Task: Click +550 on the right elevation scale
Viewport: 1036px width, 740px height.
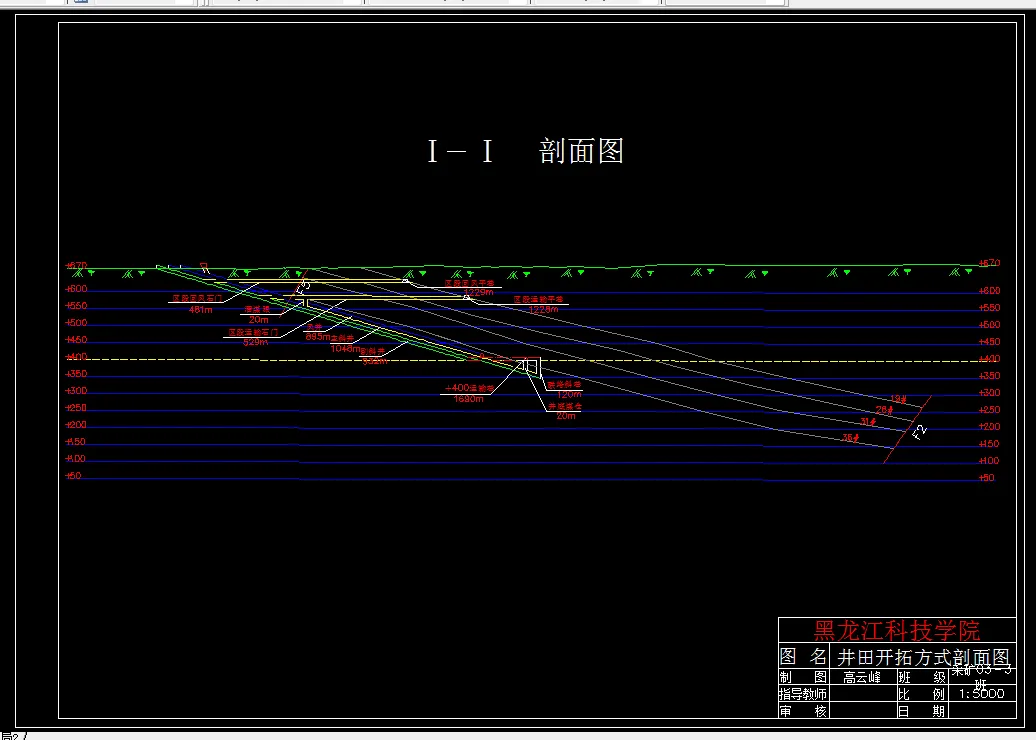Action: (990, 308)
